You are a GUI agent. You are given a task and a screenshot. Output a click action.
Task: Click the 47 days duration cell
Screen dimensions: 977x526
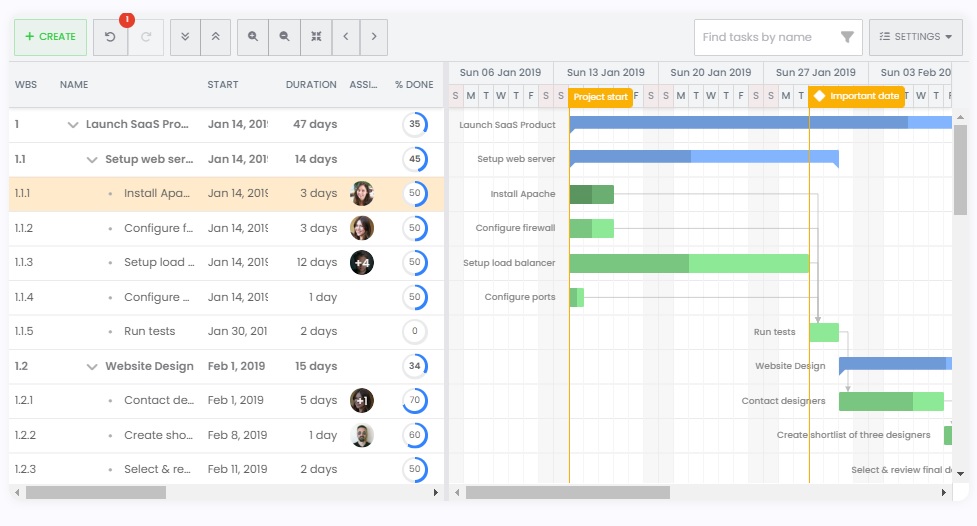(315, 125)
